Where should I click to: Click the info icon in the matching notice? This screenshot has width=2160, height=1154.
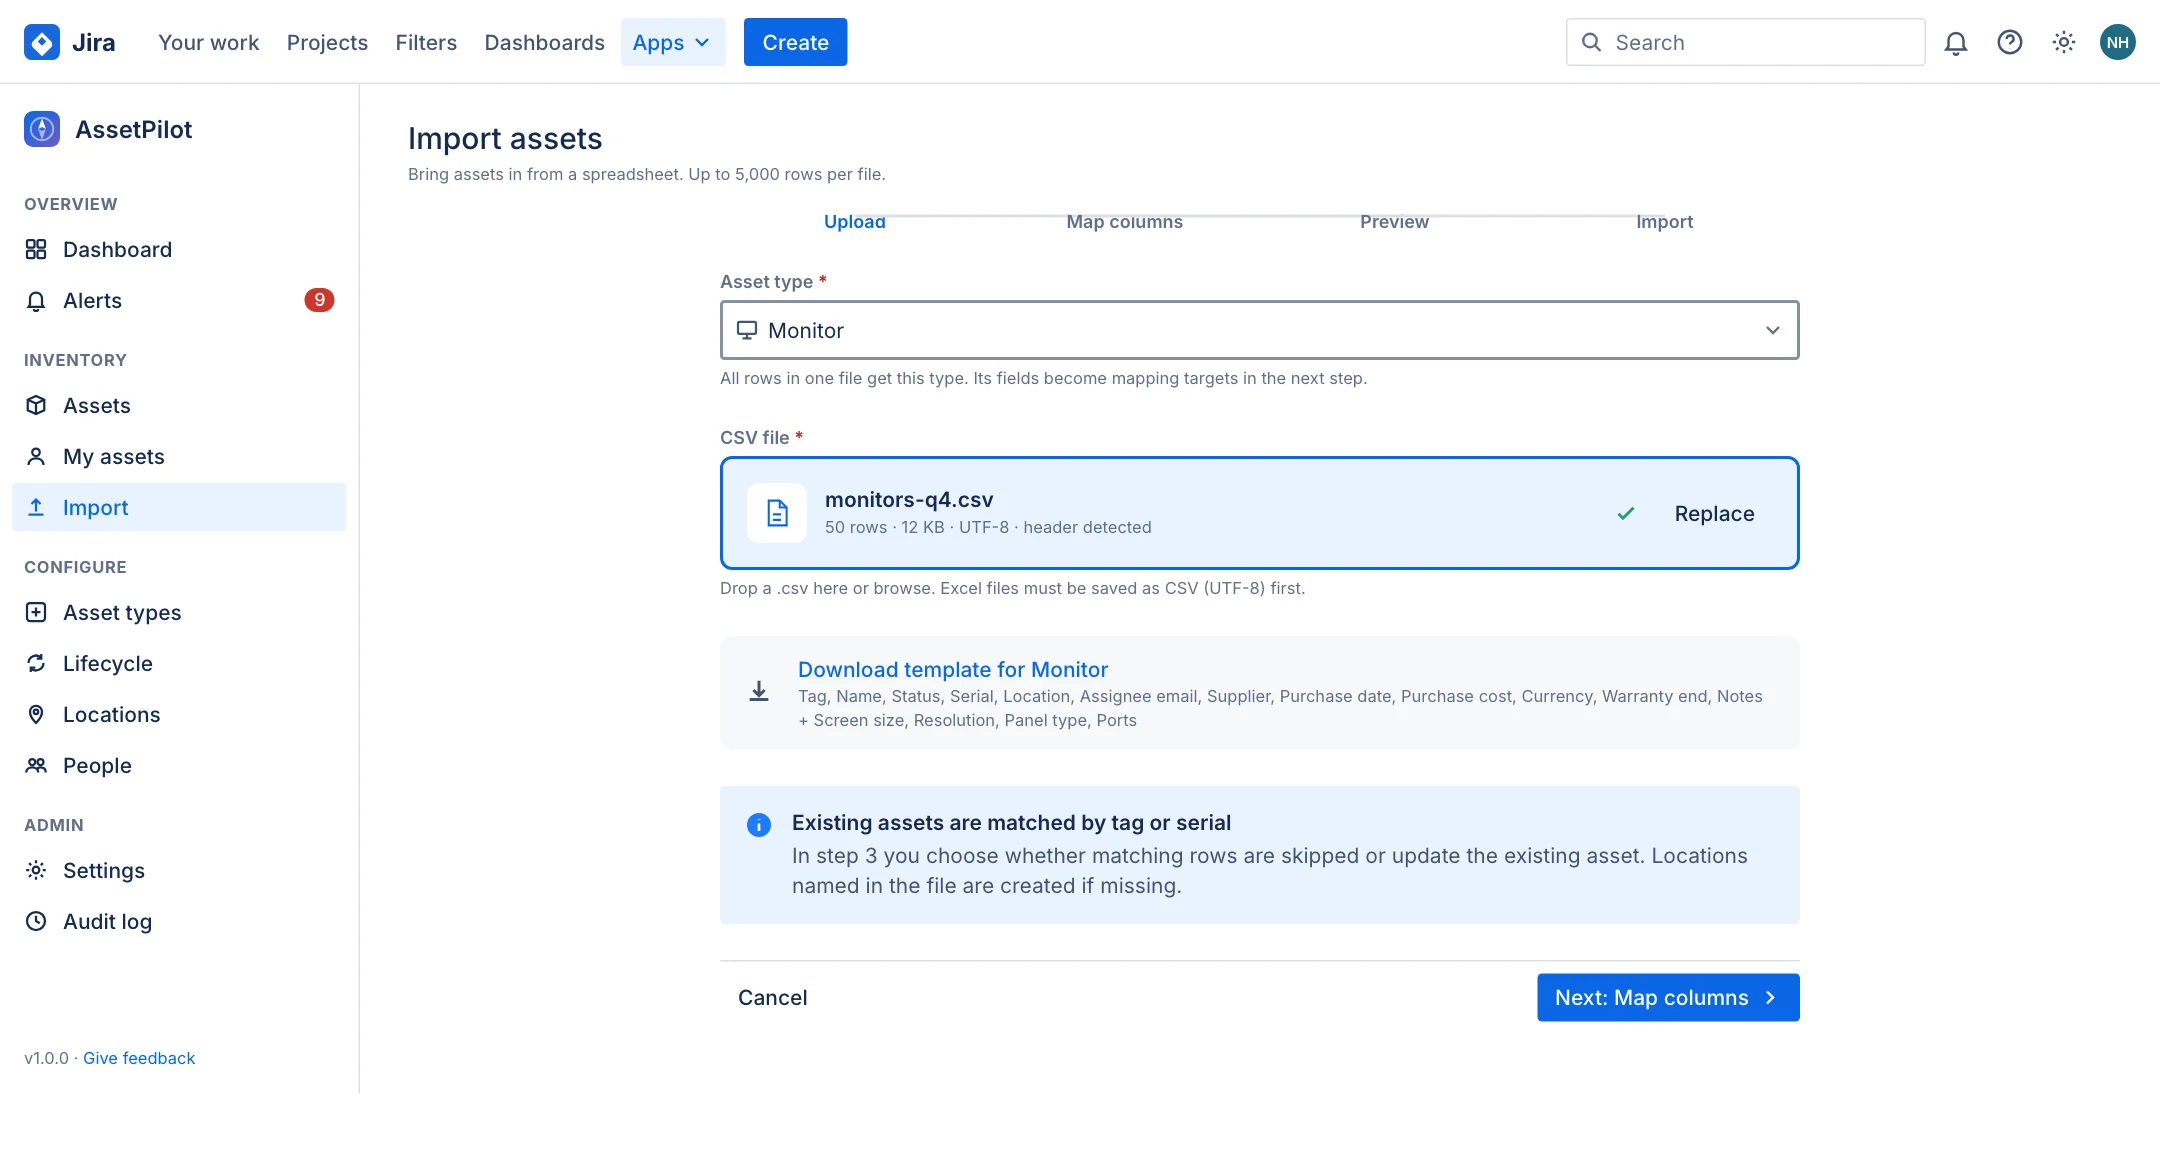coord(759,825)
